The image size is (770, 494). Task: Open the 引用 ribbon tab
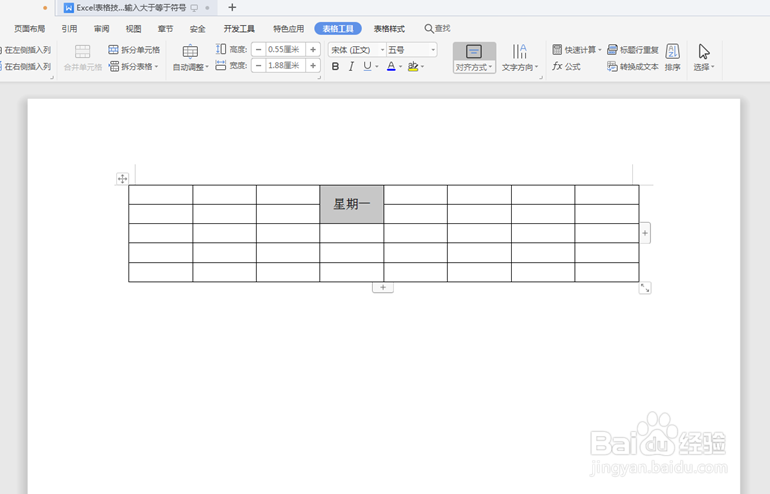69,29
